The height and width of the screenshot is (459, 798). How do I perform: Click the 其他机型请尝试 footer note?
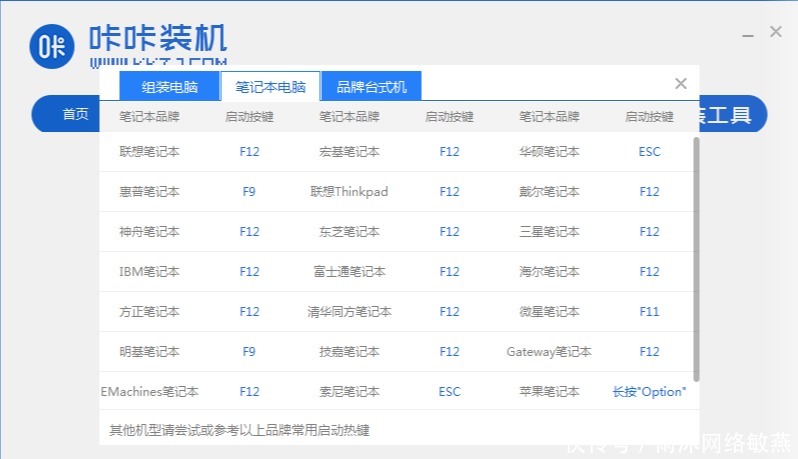click(x=239, y=430)
